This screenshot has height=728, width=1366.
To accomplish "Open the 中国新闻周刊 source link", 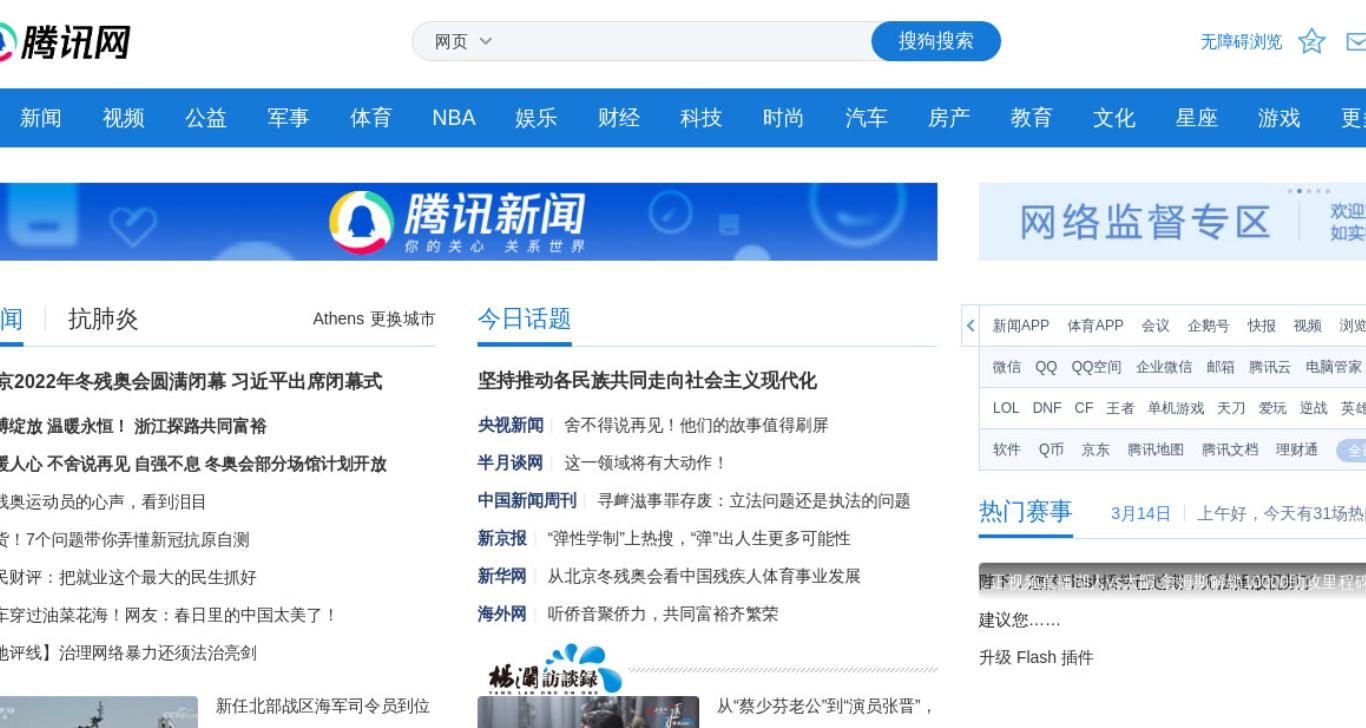I will point(527,501).
